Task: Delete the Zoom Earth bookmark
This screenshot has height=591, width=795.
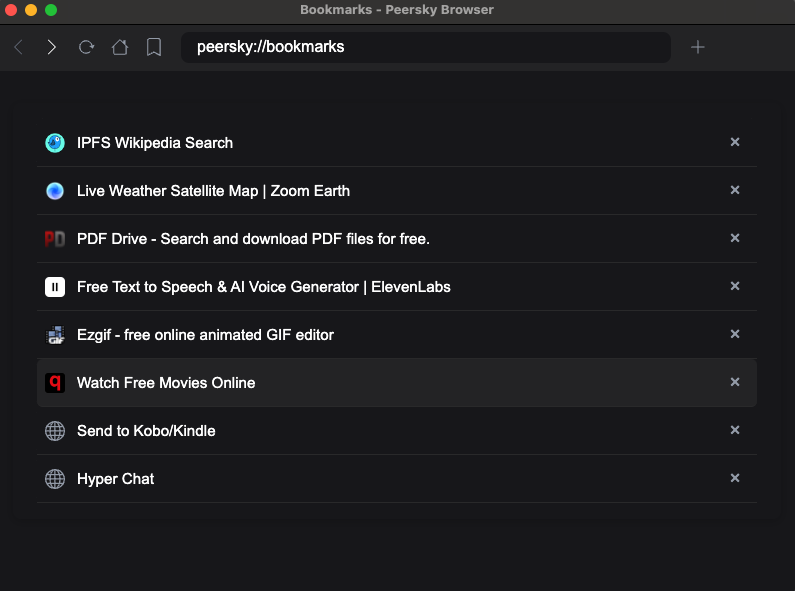Action: (x=735, y=190)
